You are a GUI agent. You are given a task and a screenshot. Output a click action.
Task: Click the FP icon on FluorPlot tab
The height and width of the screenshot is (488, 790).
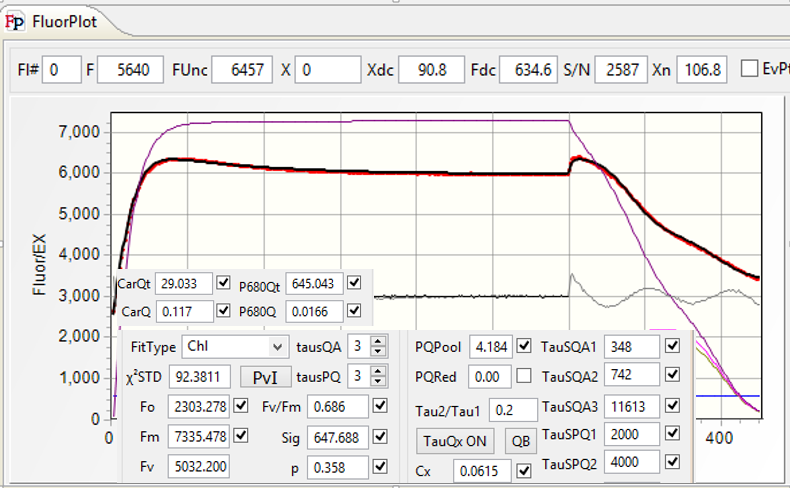click(x=17, y=20)
